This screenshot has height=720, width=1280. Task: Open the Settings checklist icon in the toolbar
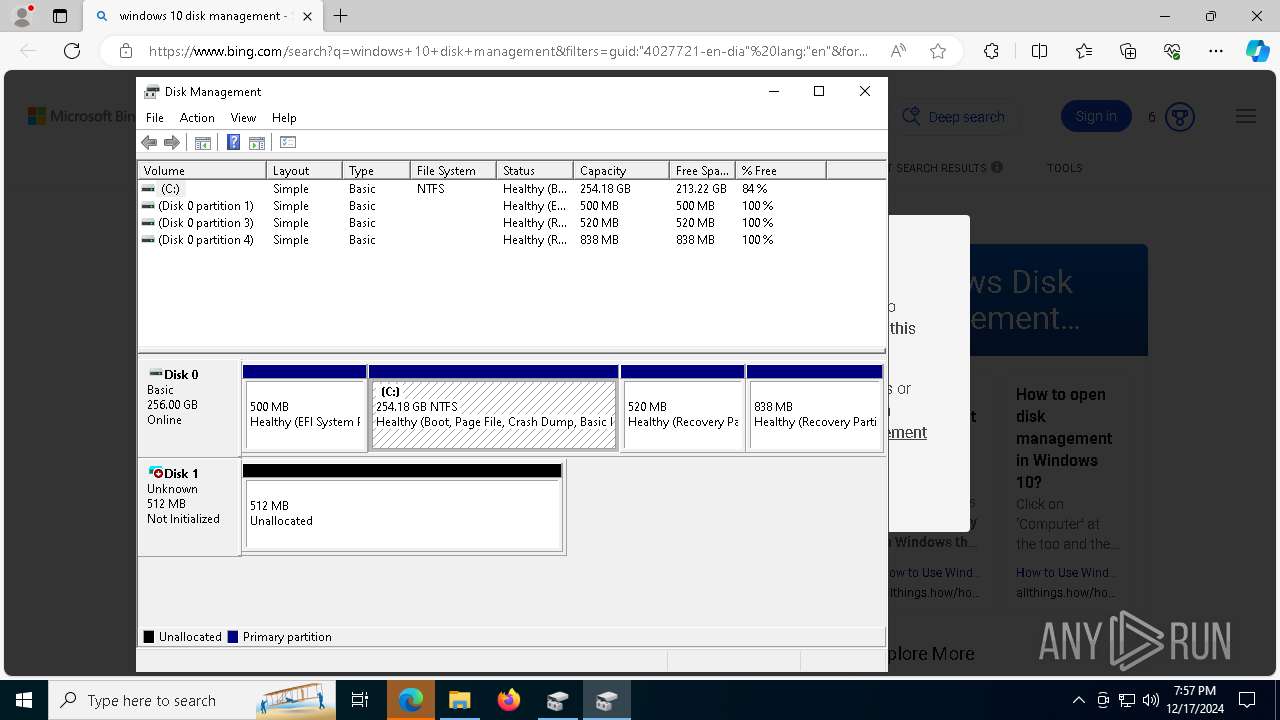(288, 143)
